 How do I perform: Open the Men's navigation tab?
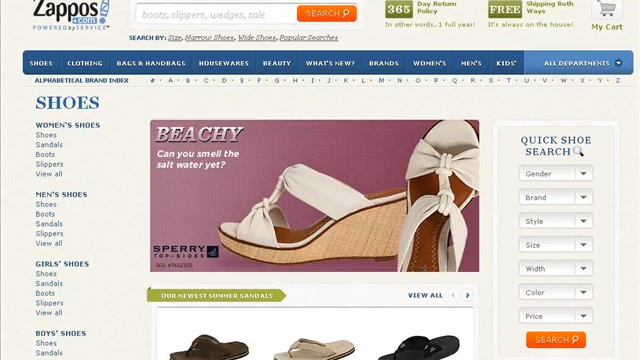point(471,63)
